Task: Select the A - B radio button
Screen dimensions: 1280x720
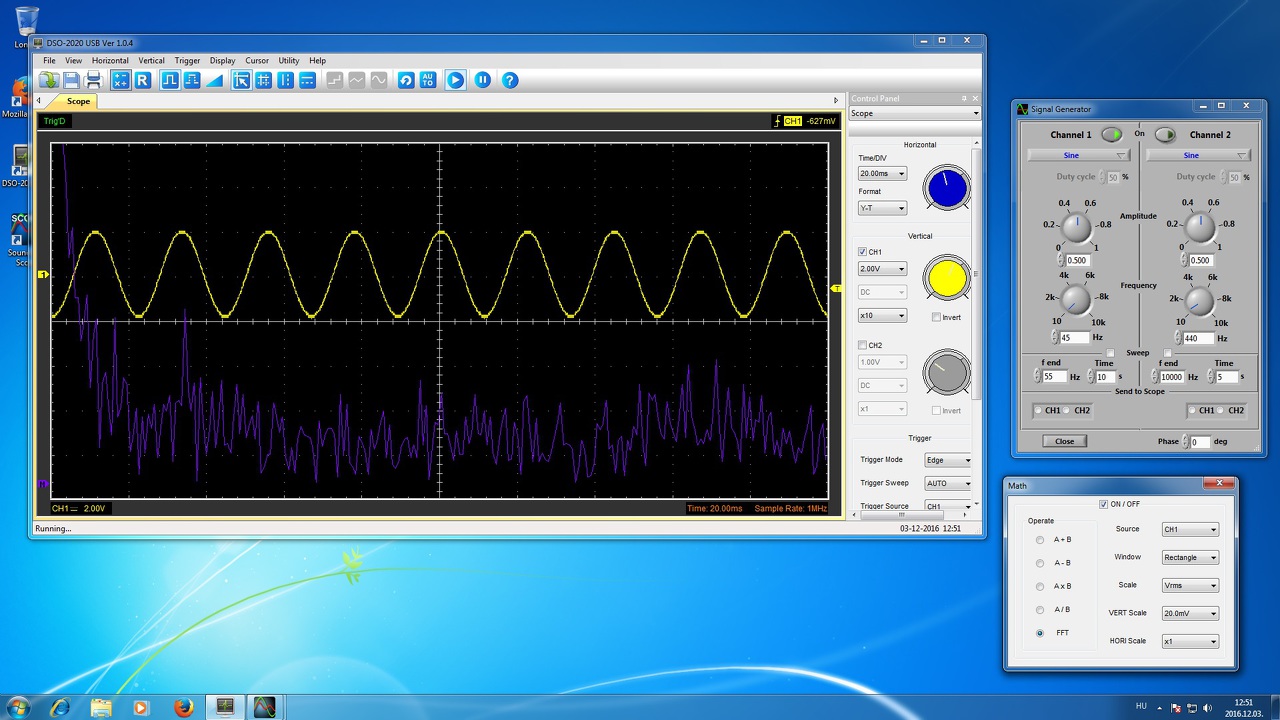Action: [x=1040, y=563]
